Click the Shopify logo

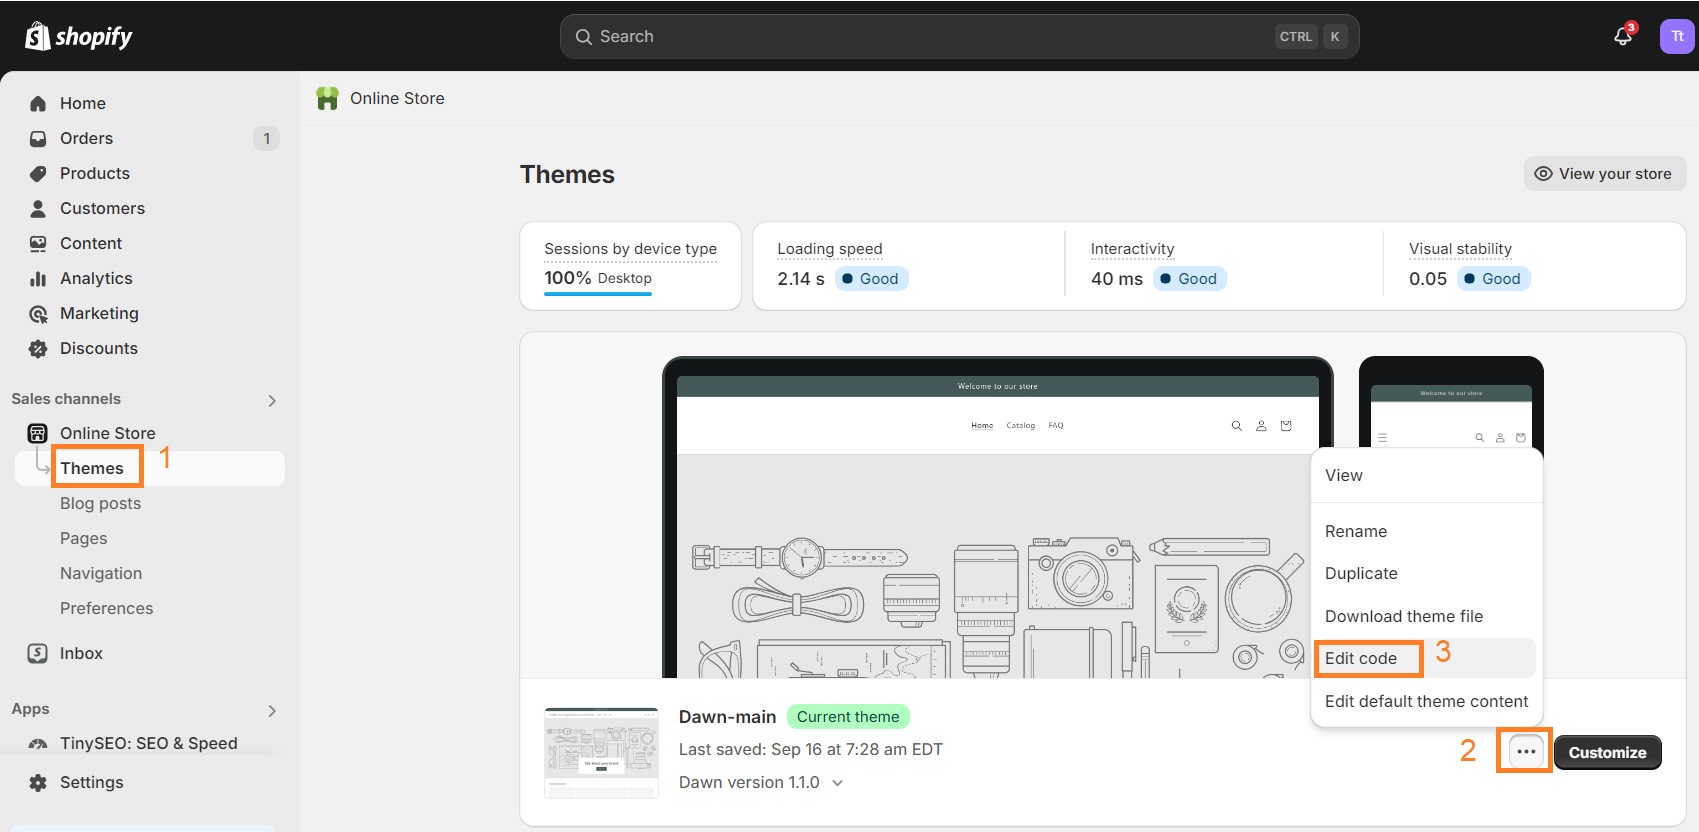click(79, 37)
